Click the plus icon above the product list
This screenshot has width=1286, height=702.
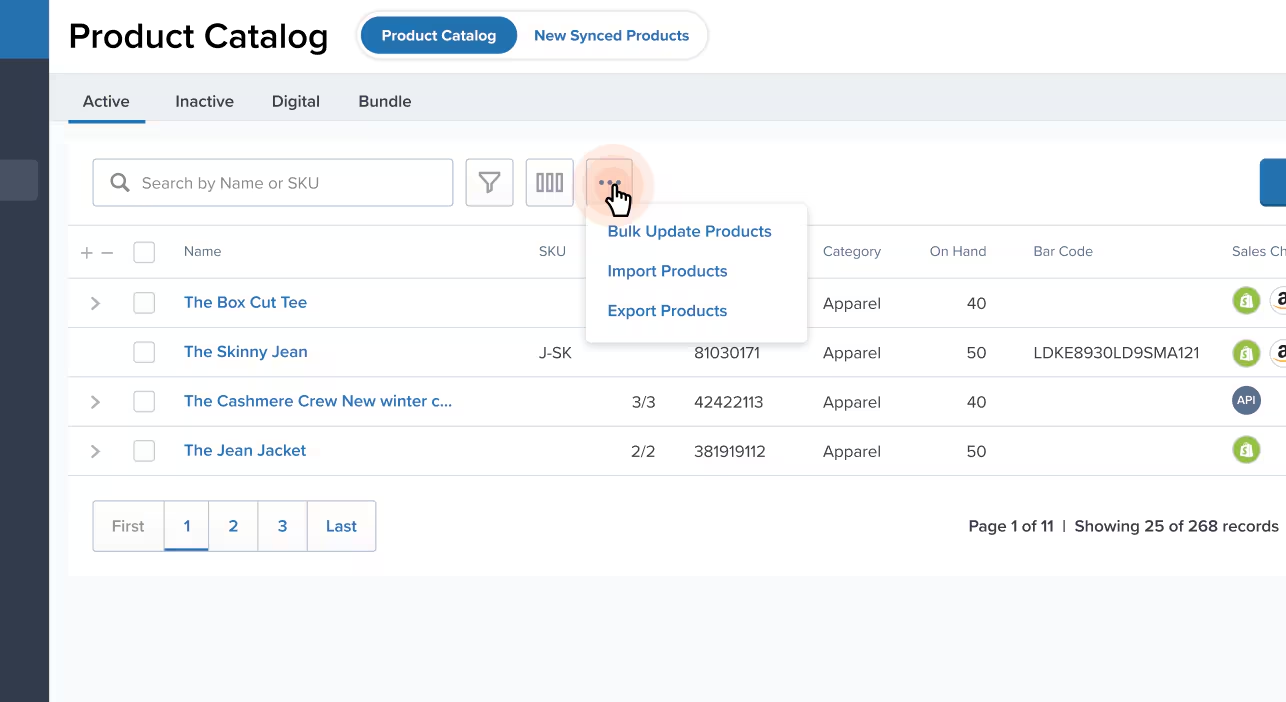86,252
